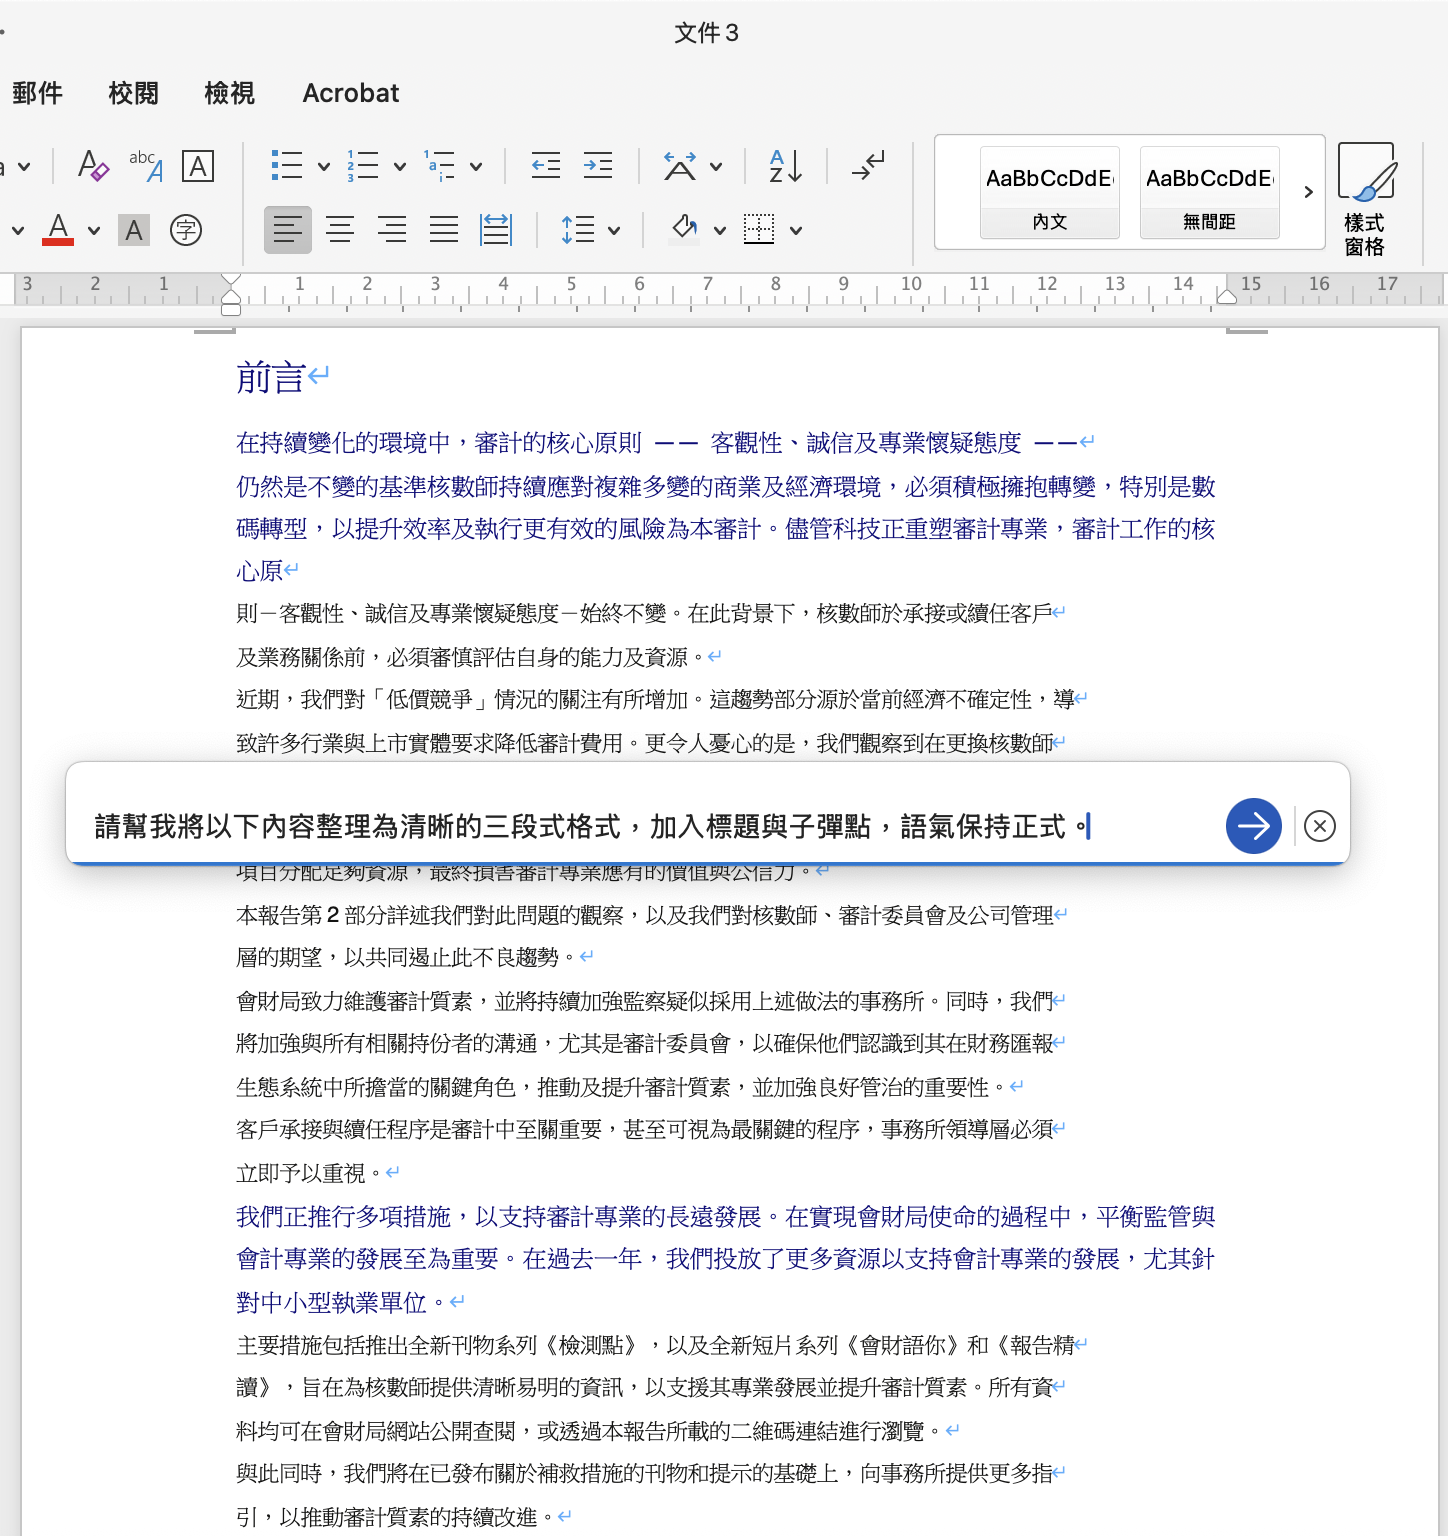Screen dimensions: 1448x1536
Task: Click the Clear All Formatting icon
Action: 93,166
